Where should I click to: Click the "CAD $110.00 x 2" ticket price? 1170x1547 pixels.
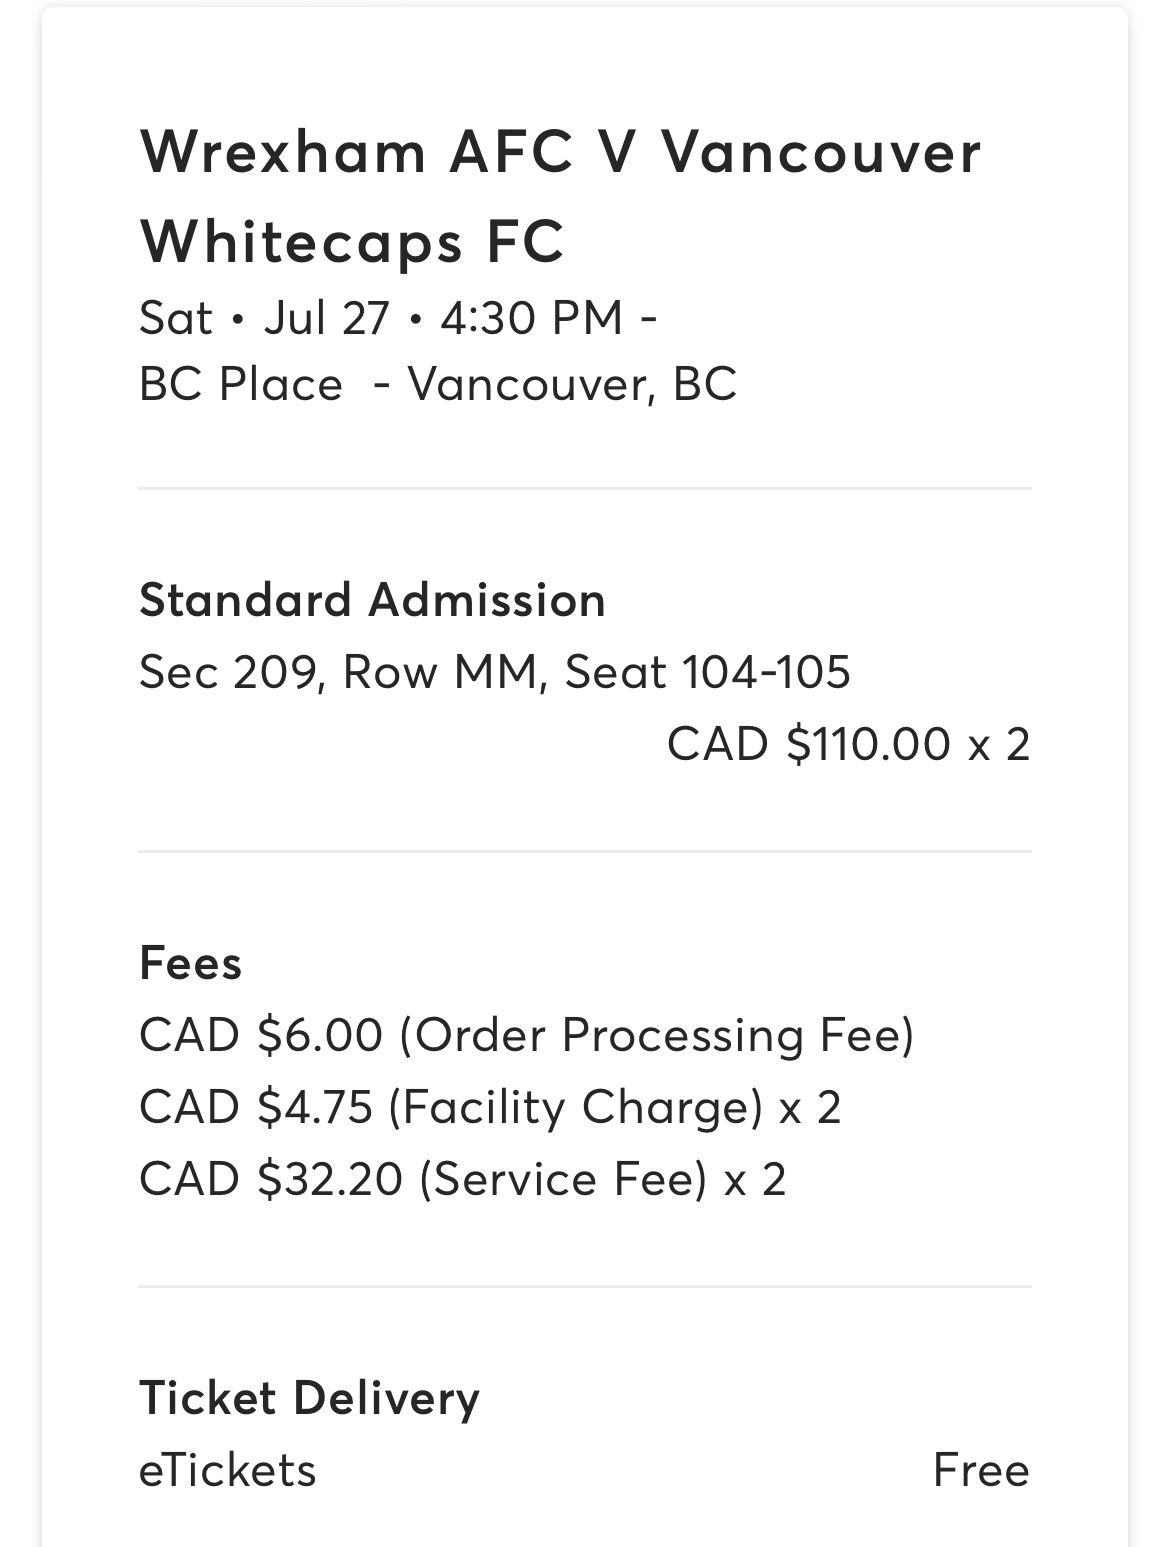coord(848,744)
